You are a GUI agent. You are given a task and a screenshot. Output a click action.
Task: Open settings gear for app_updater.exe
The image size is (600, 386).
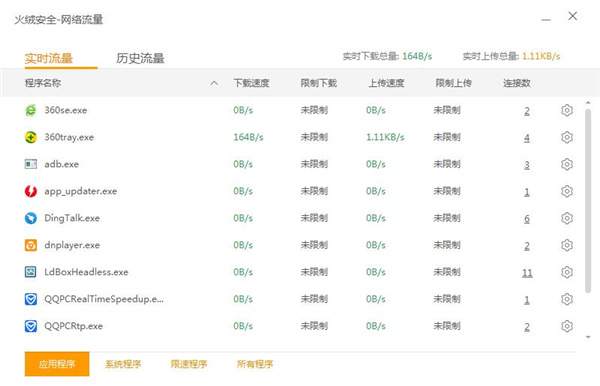[567, 191]
